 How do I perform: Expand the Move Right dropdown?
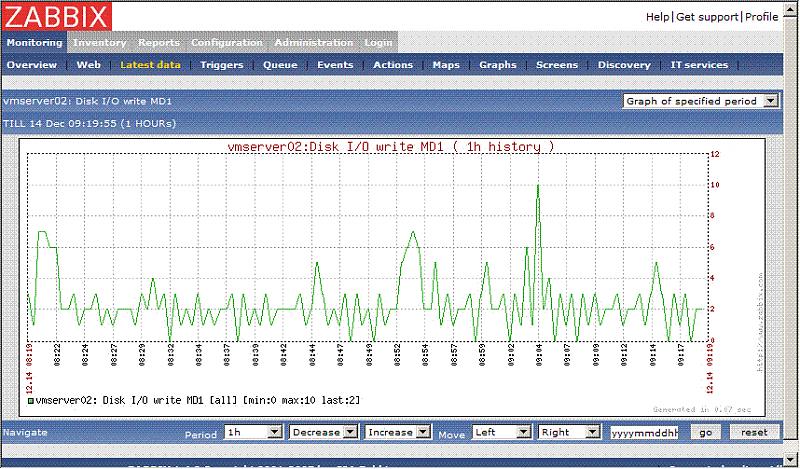coord(569,432)
